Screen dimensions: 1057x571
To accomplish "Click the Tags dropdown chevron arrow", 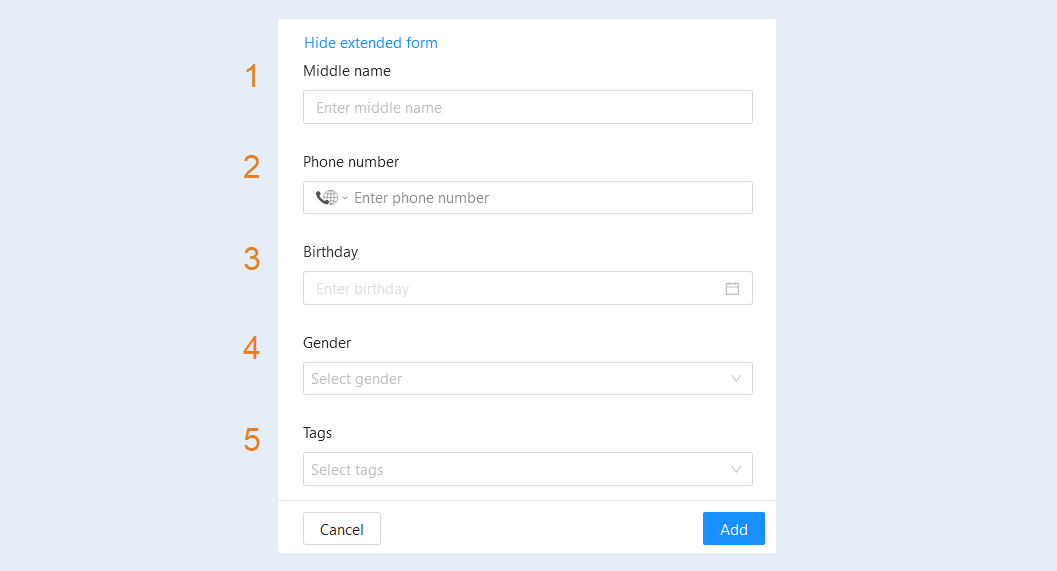I will coord(736,469).
